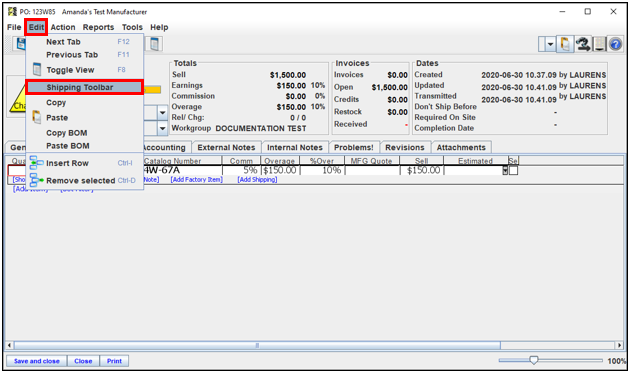Open the Action menu
The image size is (630, 375).
(63, 27)
